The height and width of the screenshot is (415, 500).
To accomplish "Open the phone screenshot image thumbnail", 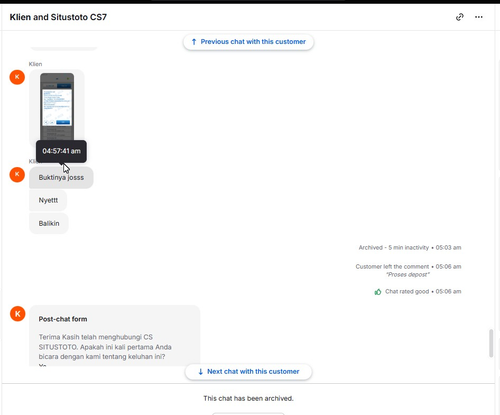I will (57, 107).
